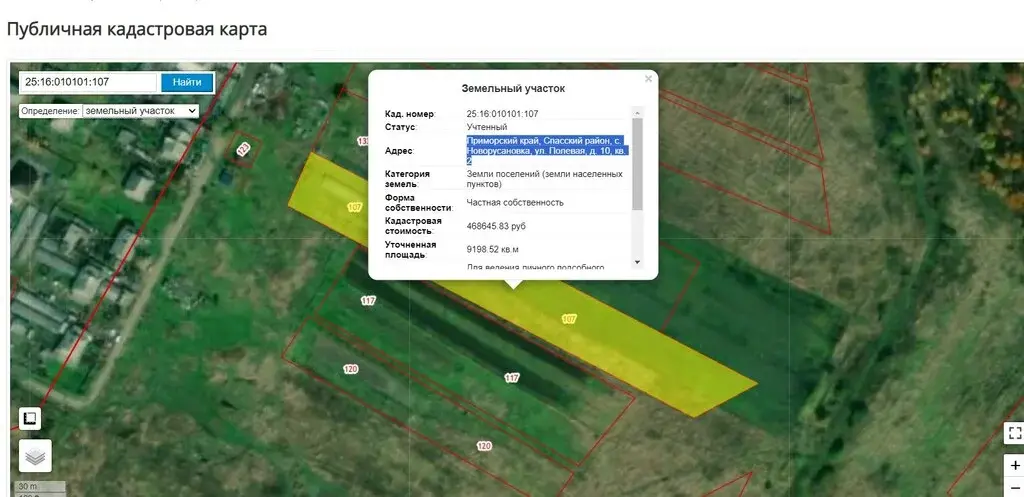This screenshot has height=497, width=1024.
Task: Zoom in with the plus button
Action: click(x=1014, y=466)
